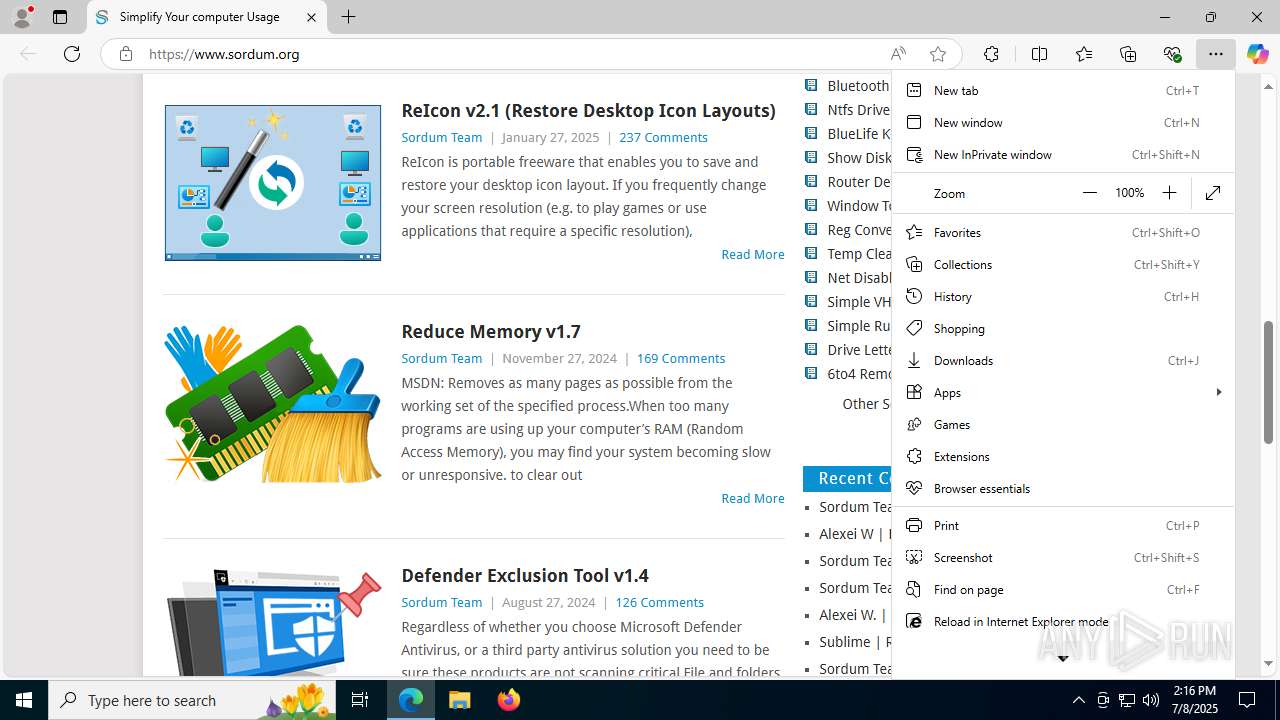Click Sordum Team author link under ReIcon
The width and height of the screenshot is (1280, 720).
pyautogui.click(x=441, y=137)
